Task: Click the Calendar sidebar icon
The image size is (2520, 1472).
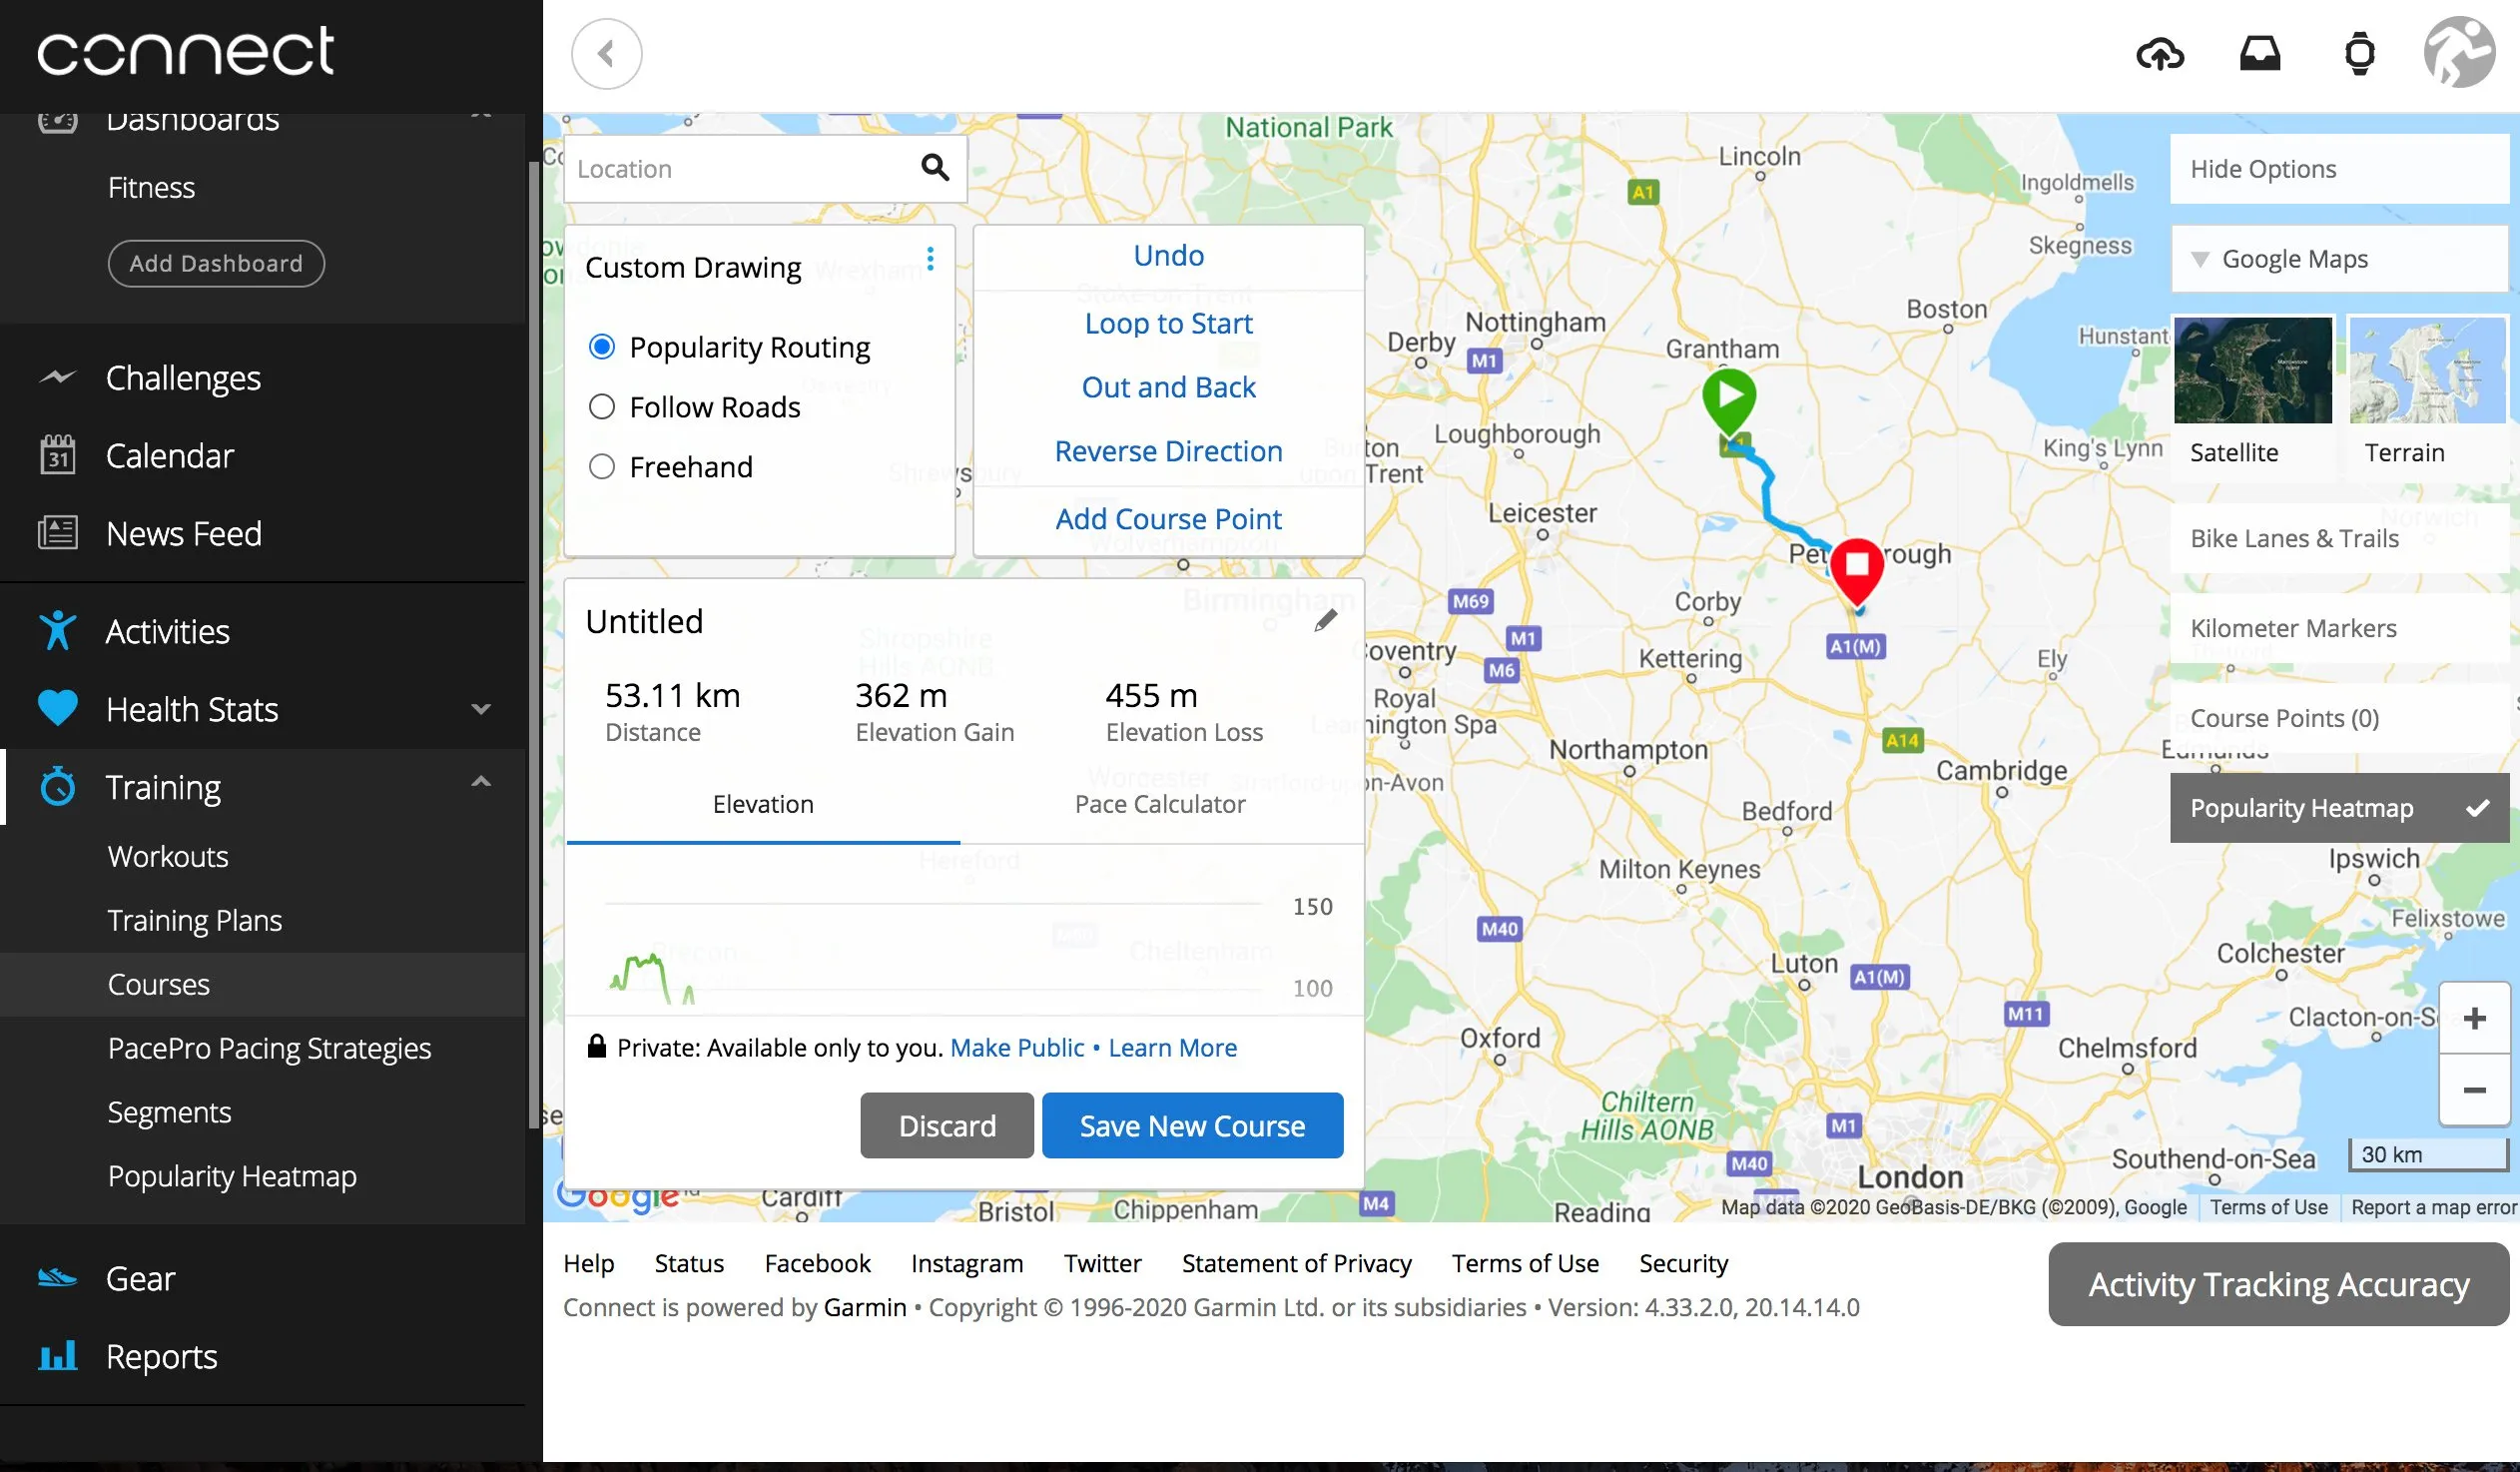Action: click(x=57, y=455)
